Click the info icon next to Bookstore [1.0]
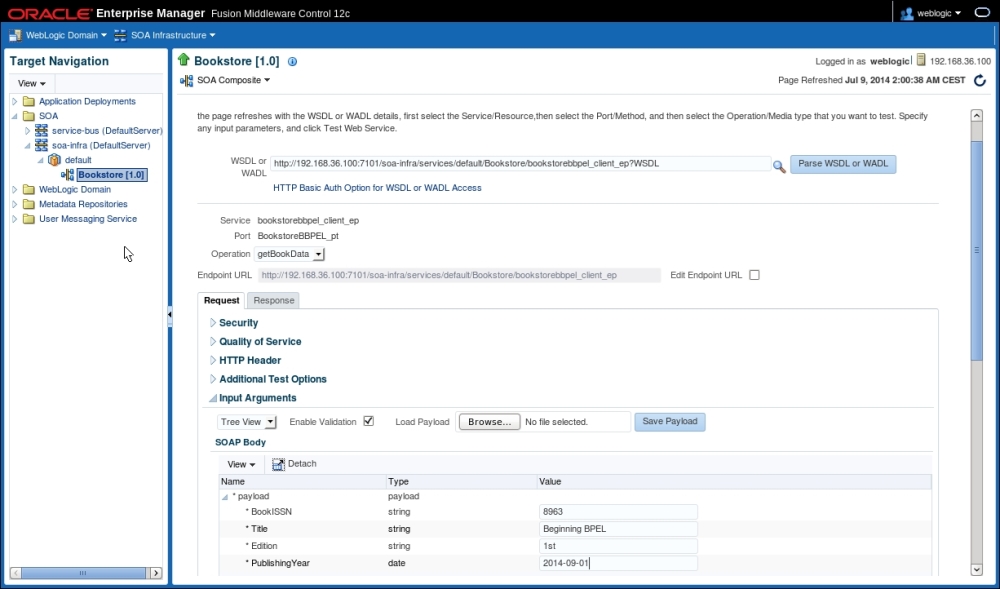Image resolution: width=1000 pixels, height=589 pixels. point(291,60)
